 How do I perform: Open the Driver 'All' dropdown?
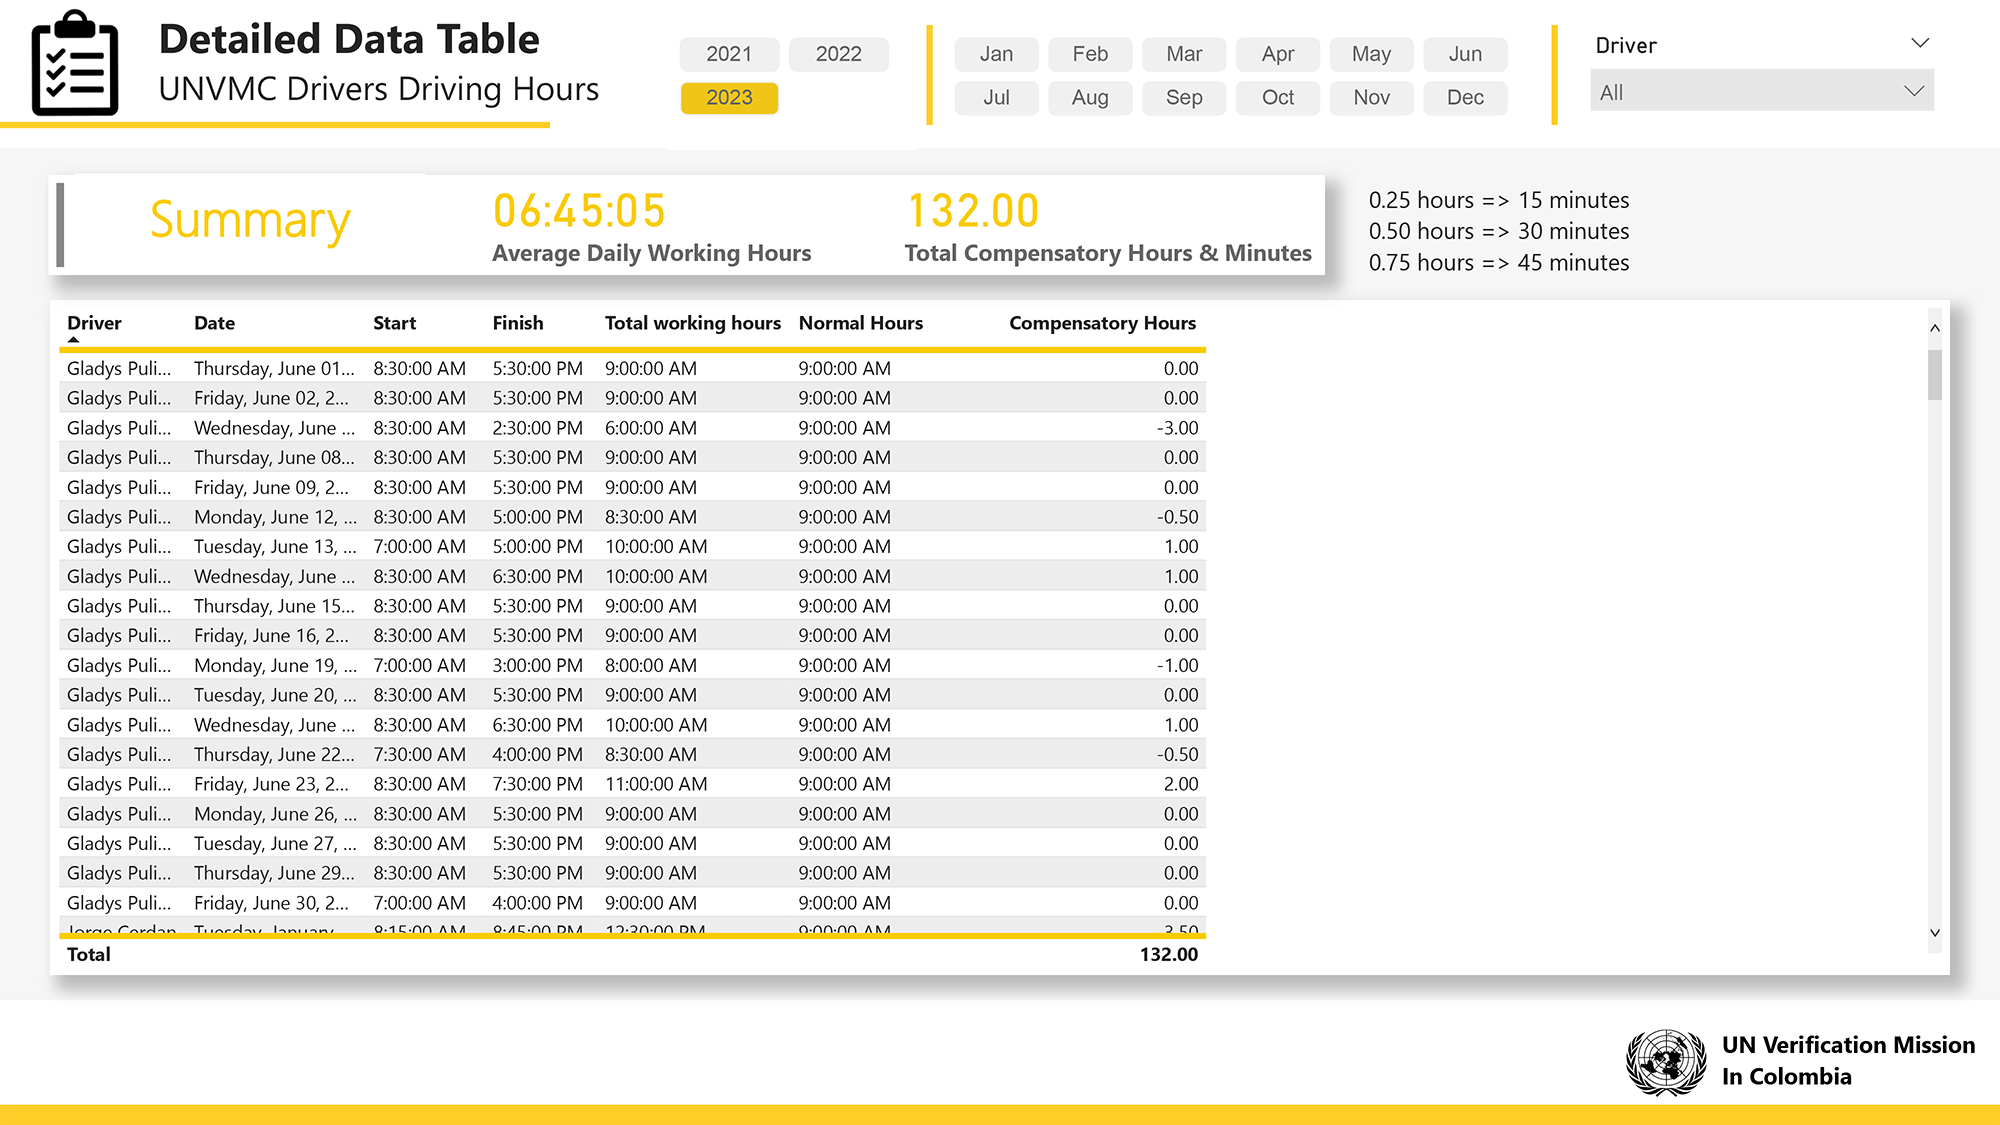click(x=1762, y=91)
